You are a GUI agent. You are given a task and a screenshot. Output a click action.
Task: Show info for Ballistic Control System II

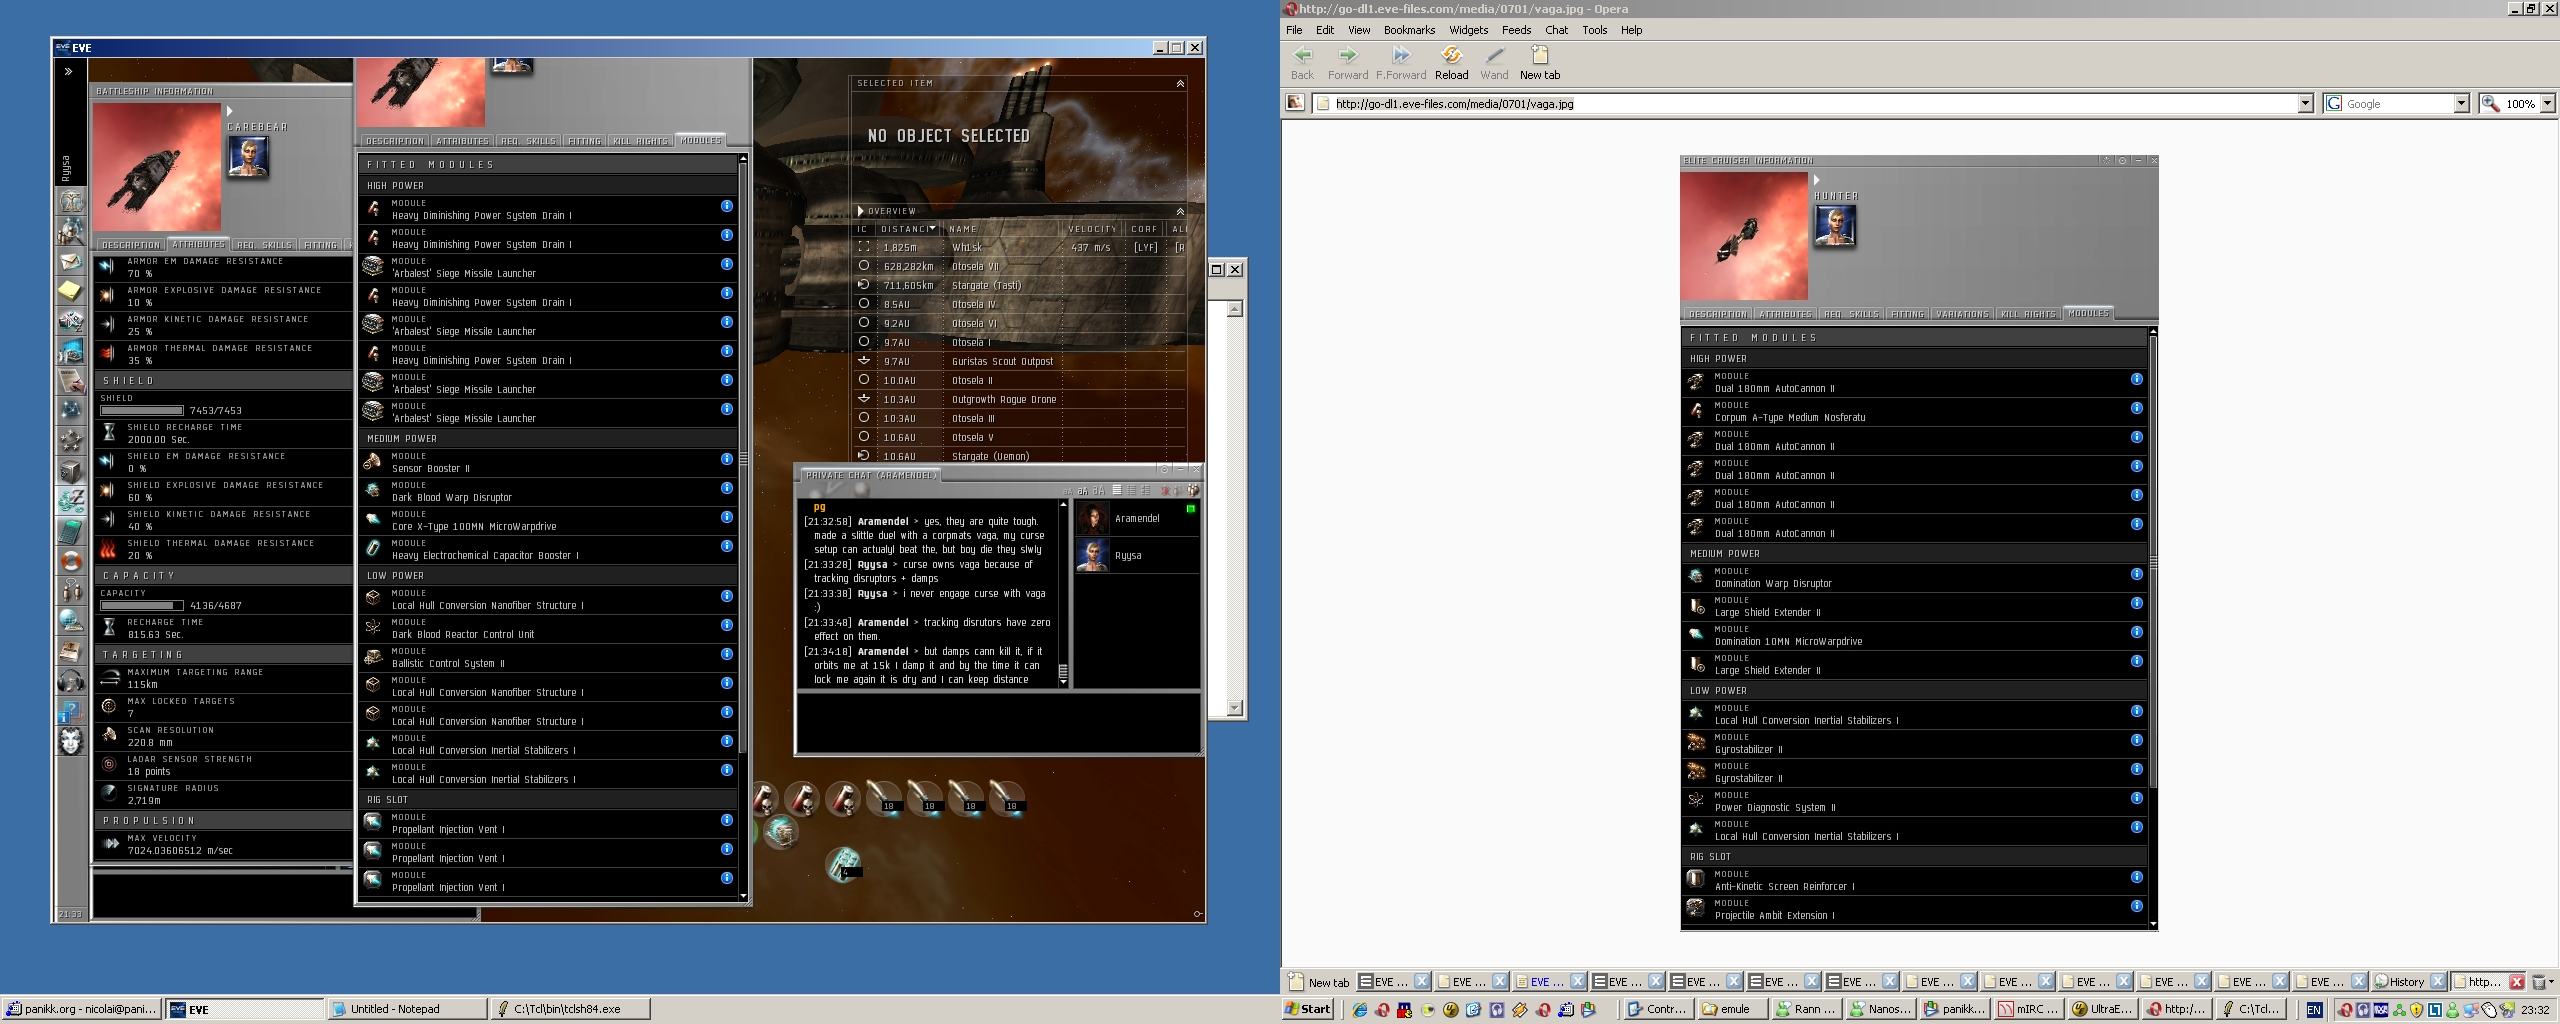point(727,654)
